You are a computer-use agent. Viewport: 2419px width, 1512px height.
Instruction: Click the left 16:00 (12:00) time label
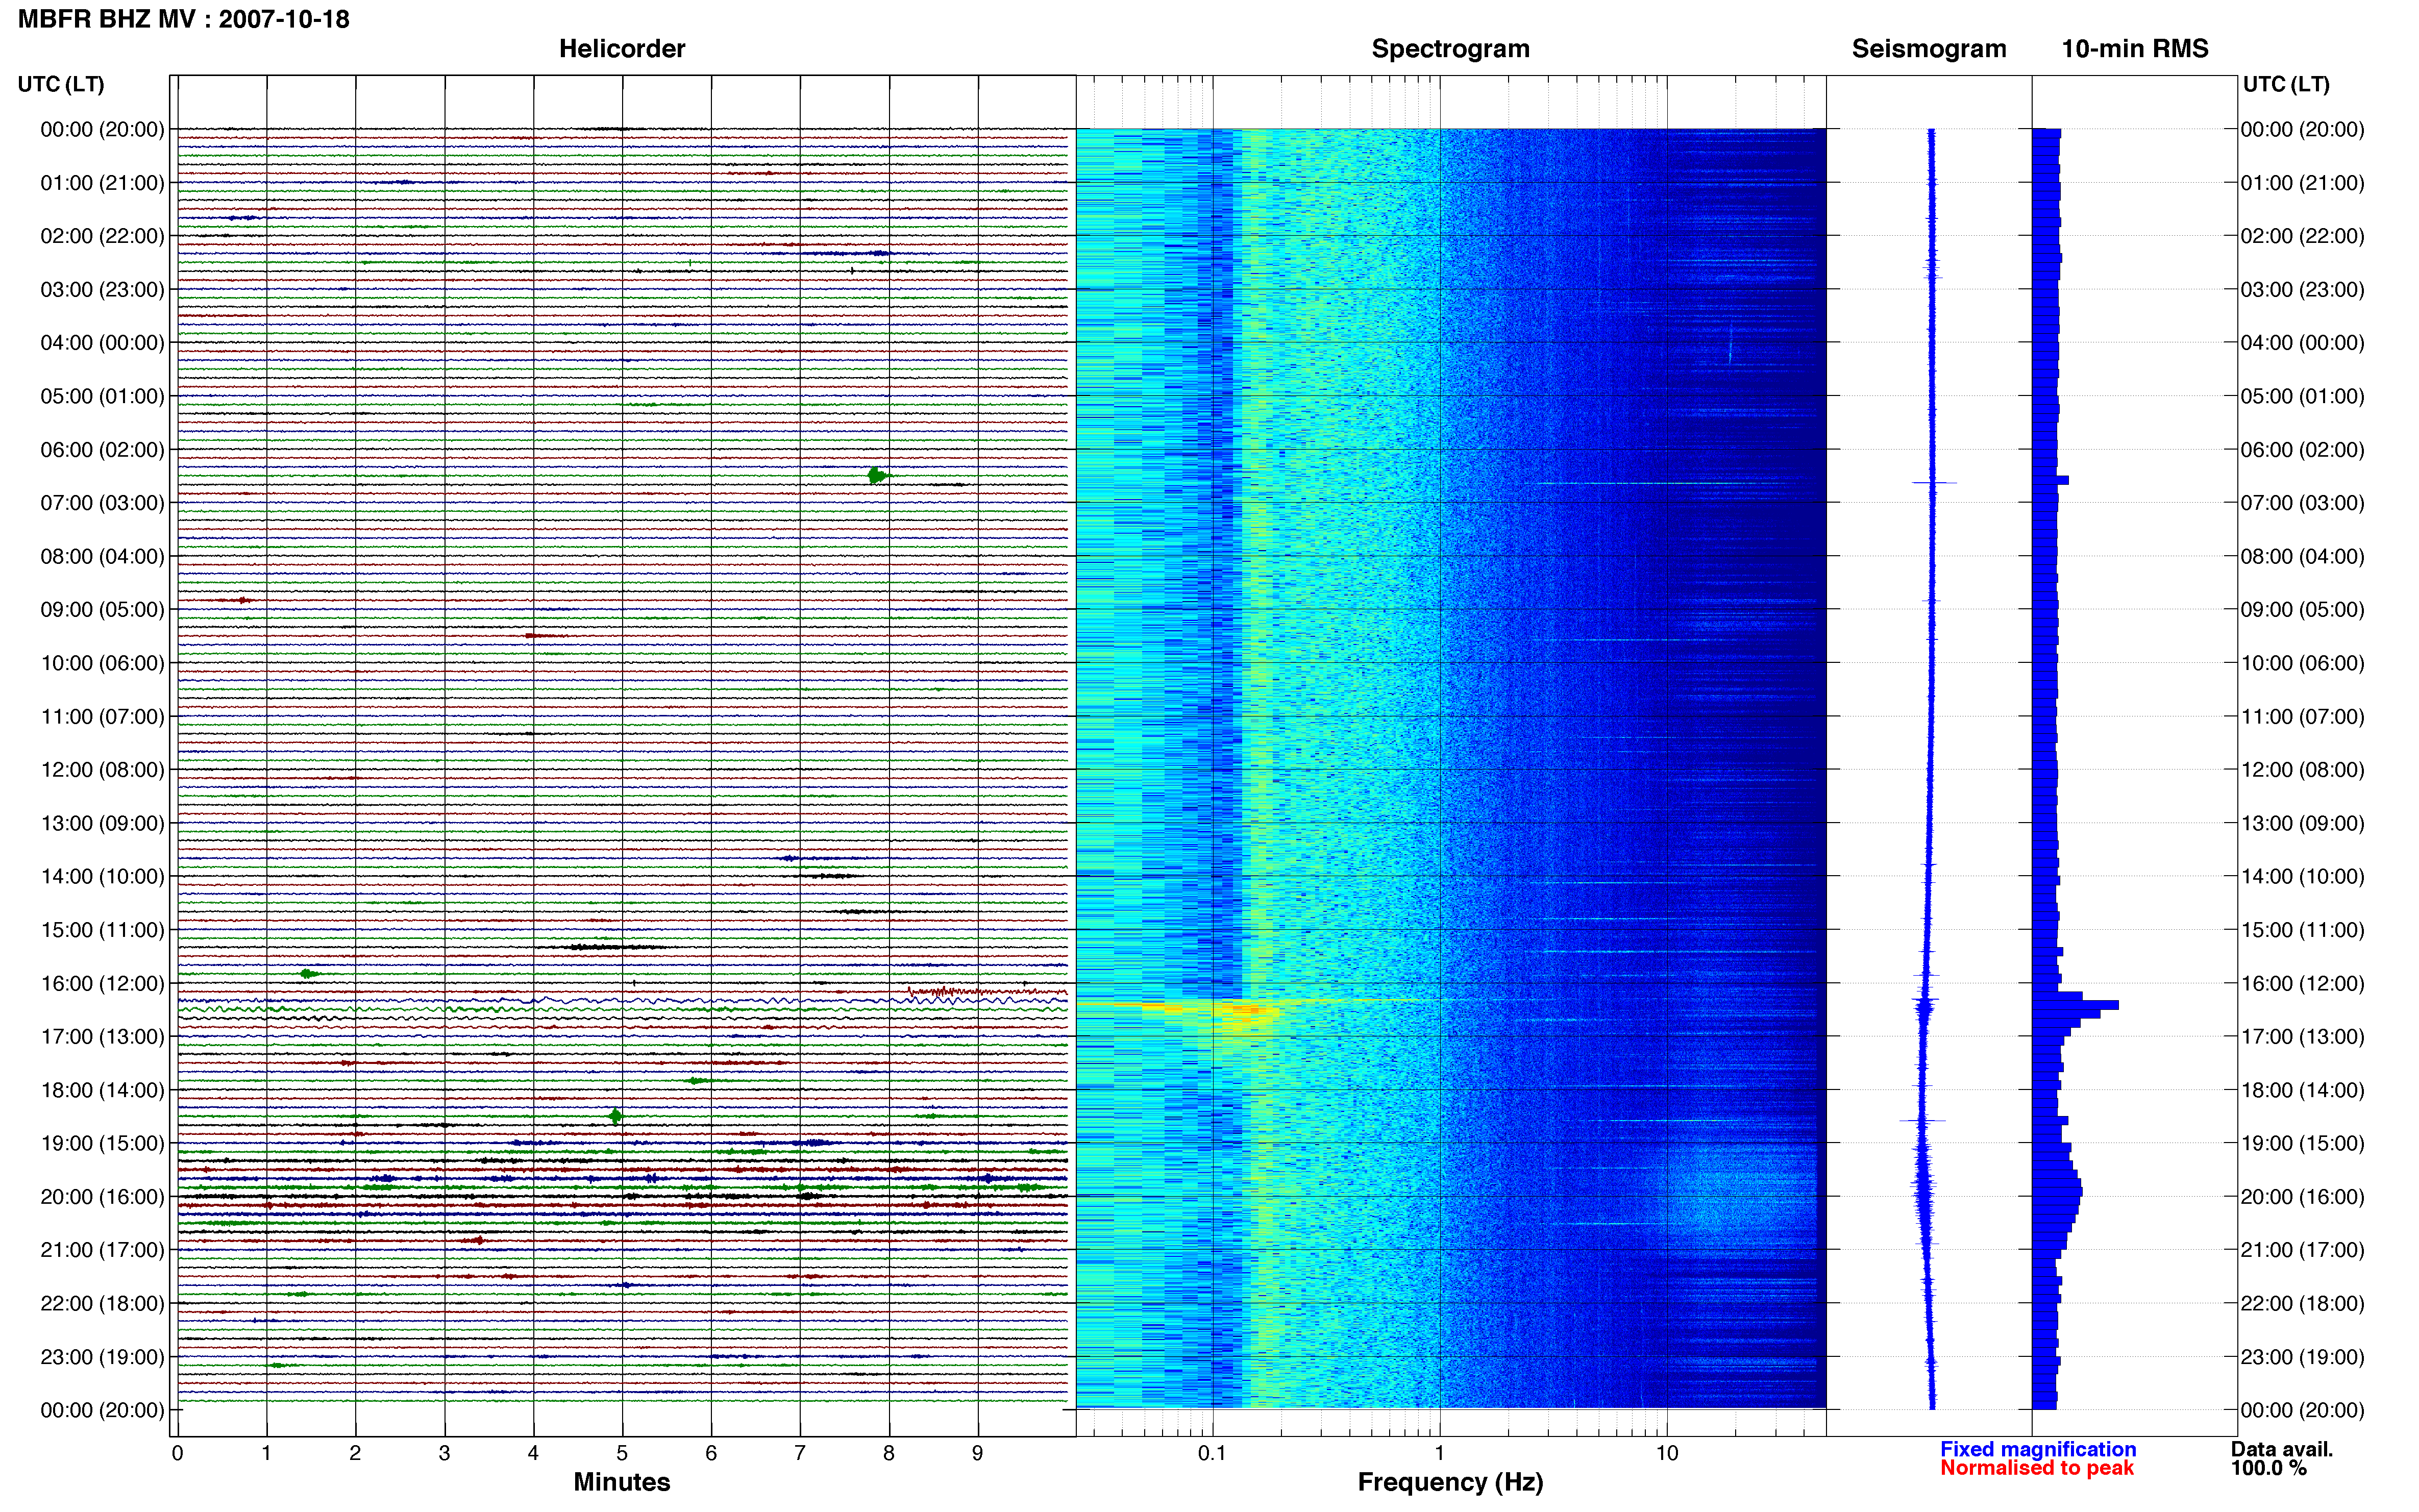[x=102, y=983]
